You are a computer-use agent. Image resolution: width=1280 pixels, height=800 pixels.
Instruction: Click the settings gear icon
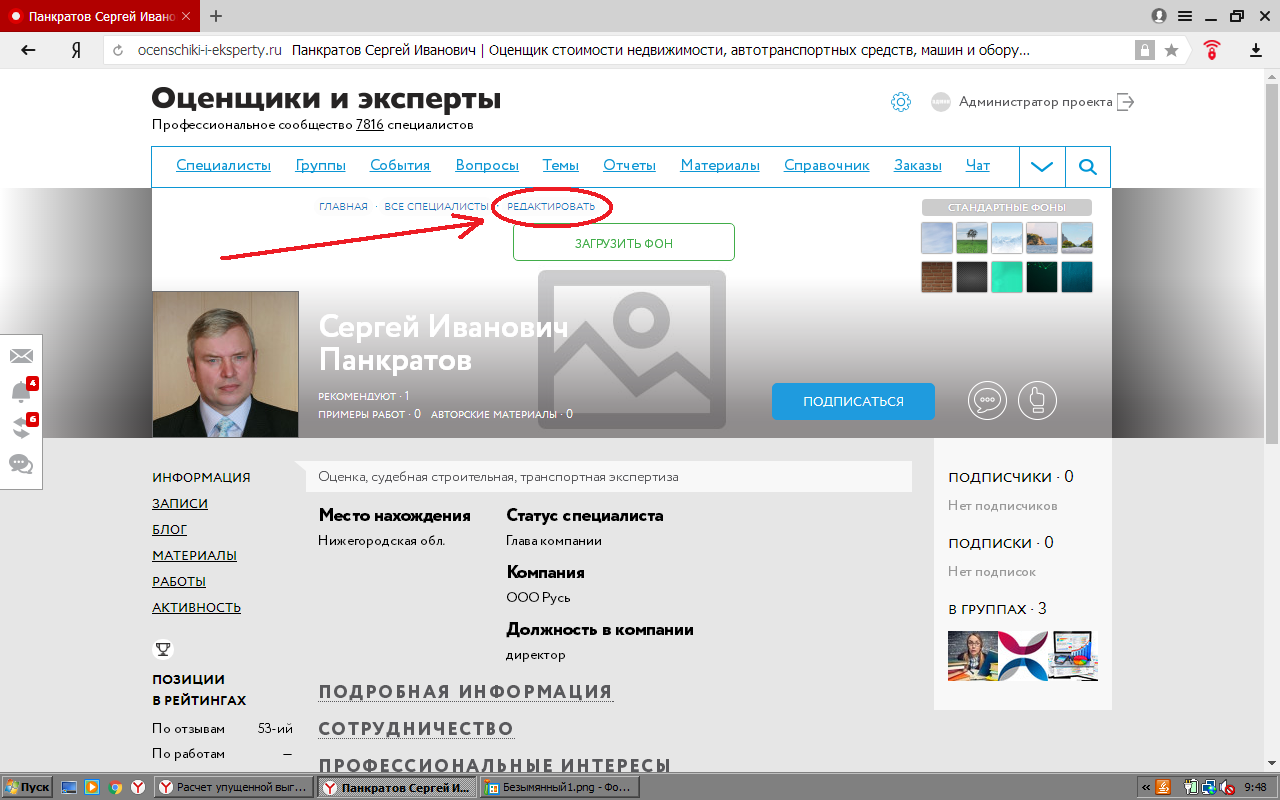(901, 102)
